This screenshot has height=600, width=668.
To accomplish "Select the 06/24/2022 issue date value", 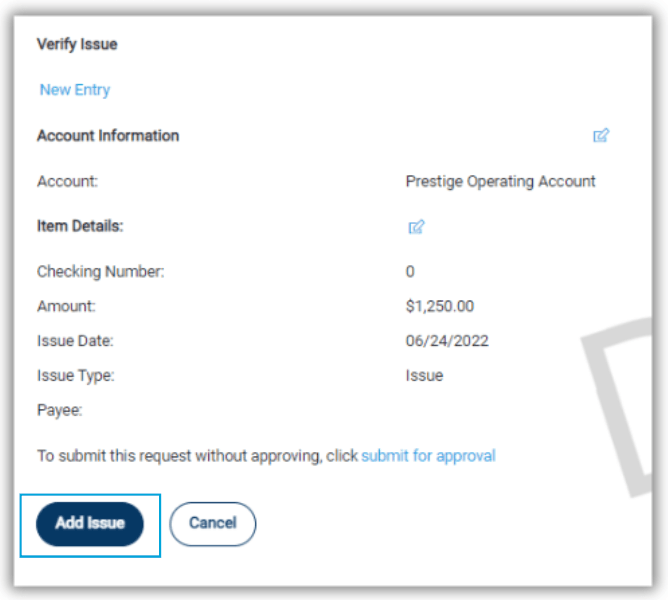I will click(x=447, y=341).
